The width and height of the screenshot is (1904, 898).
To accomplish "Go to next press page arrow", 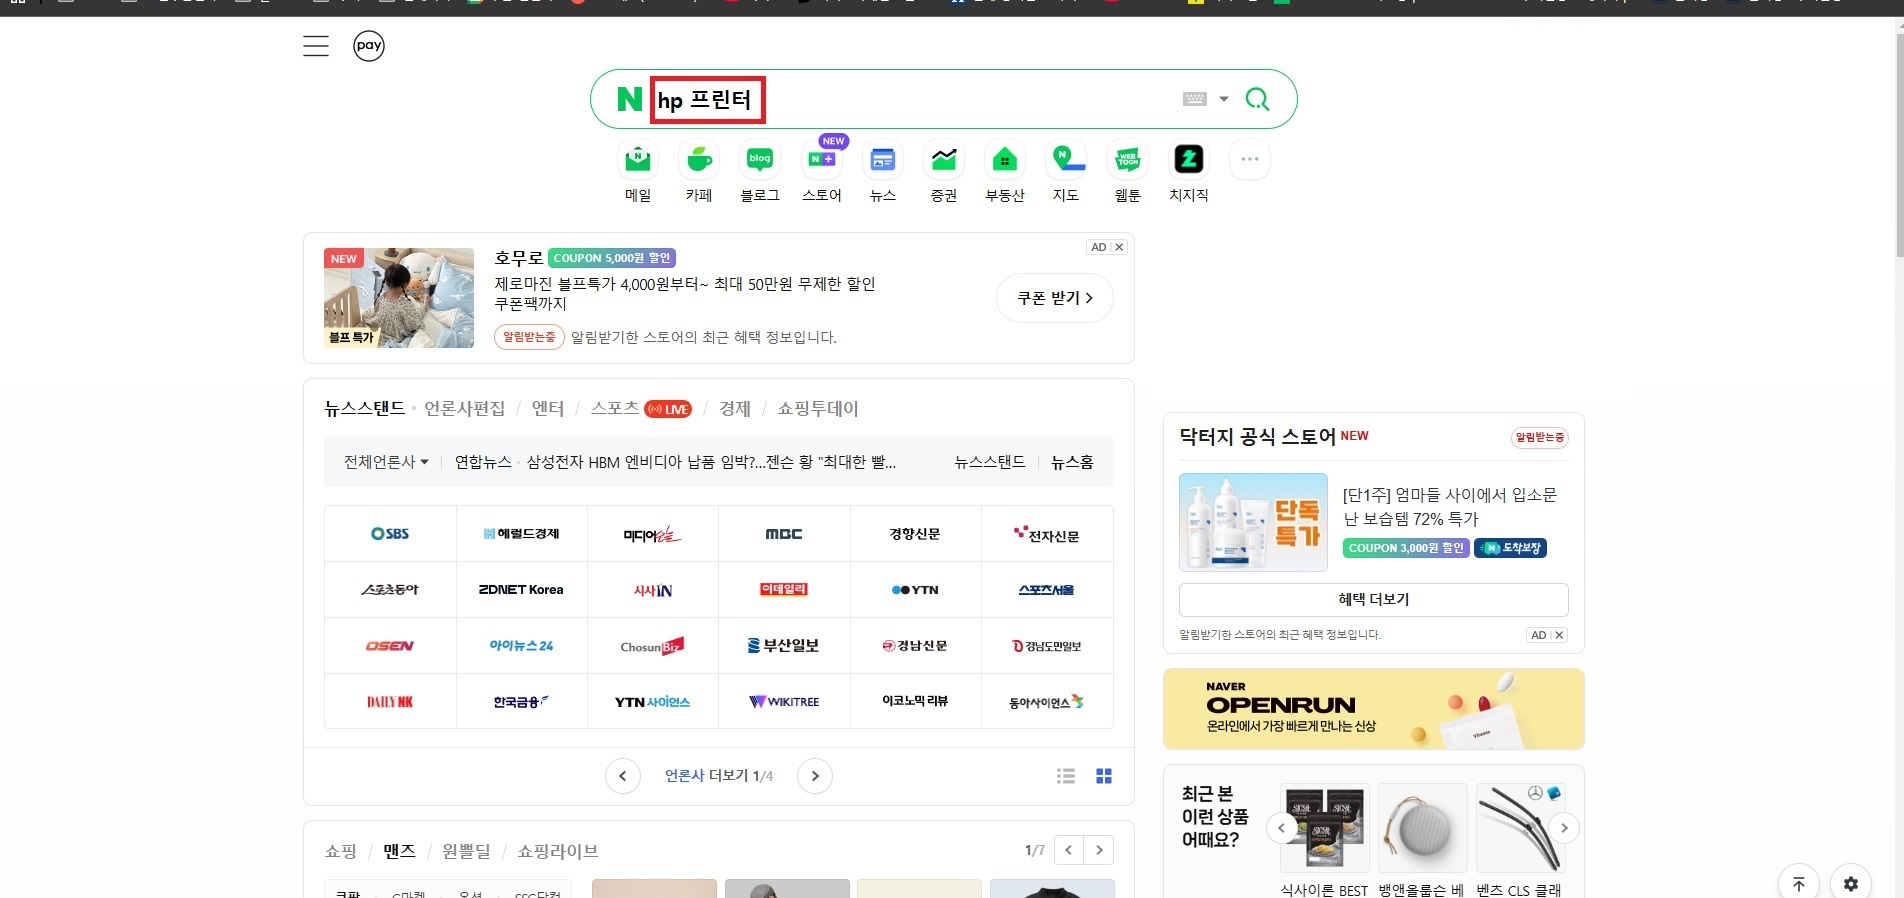I will click(x=815, y=776).
